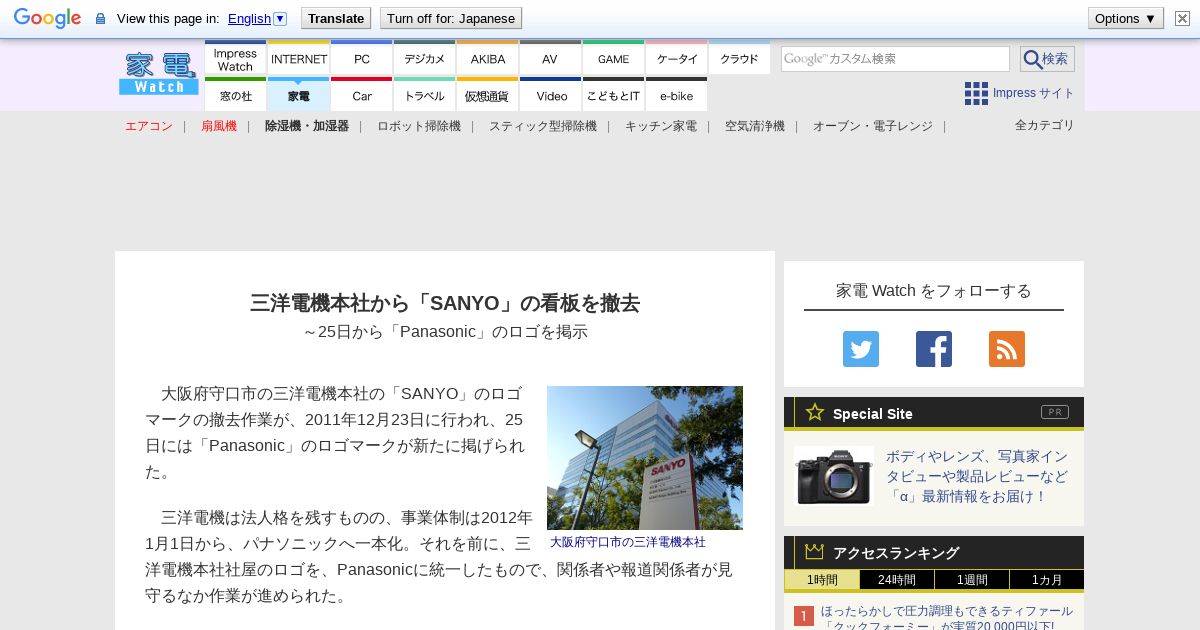Click the Google logo in the translate bar
Screen dimensions: 1200x630
(47, 18)
